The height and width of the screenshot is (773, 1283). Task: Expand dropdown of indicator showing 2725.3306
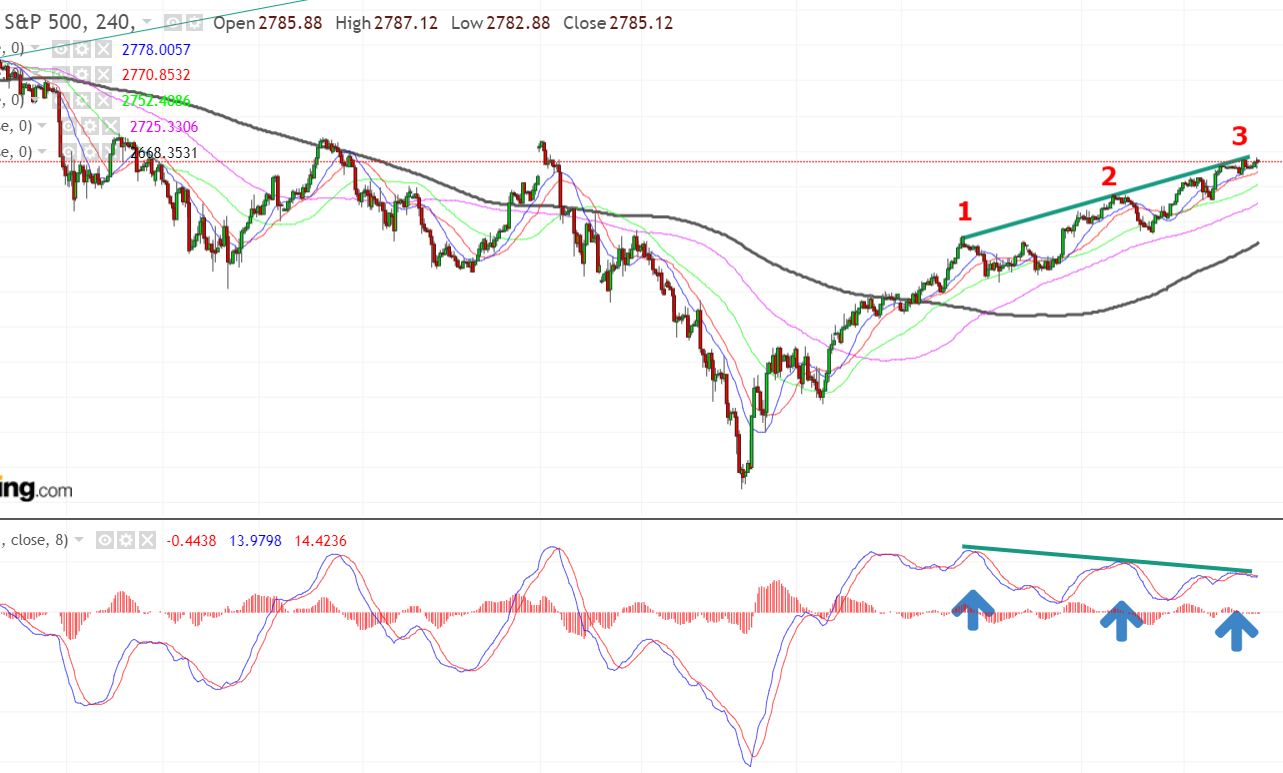tap(41, 126)
